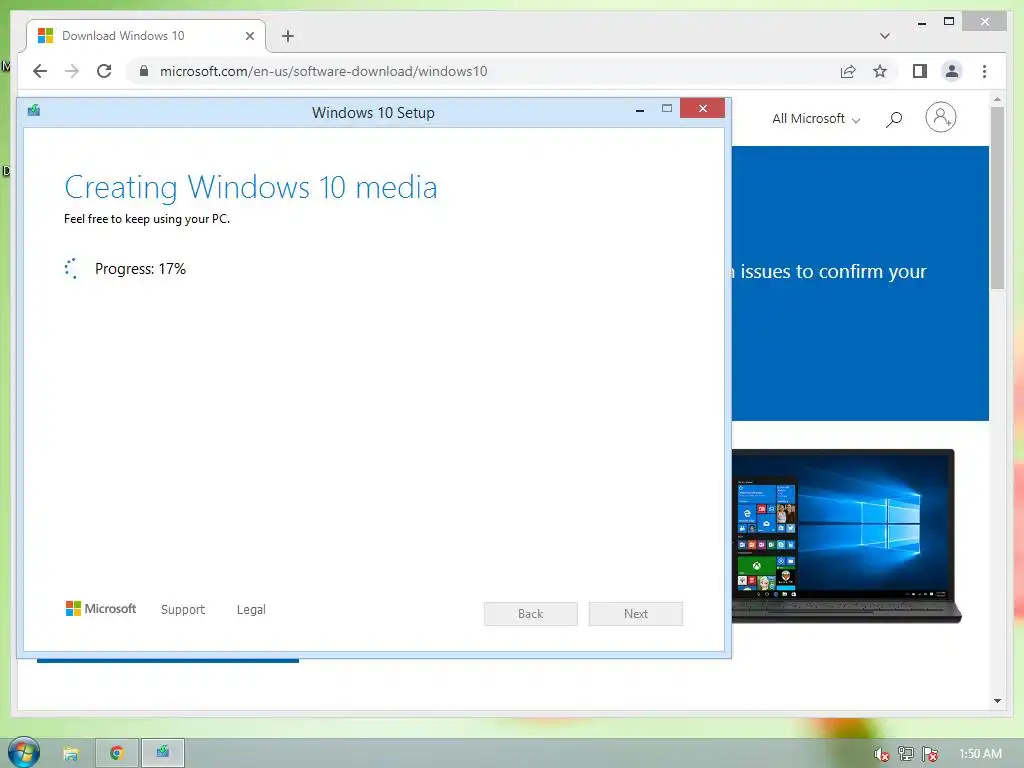Screen dimensions: 1024x768
Task: Bookmark this page with the star
Action: tap(880, 71)
